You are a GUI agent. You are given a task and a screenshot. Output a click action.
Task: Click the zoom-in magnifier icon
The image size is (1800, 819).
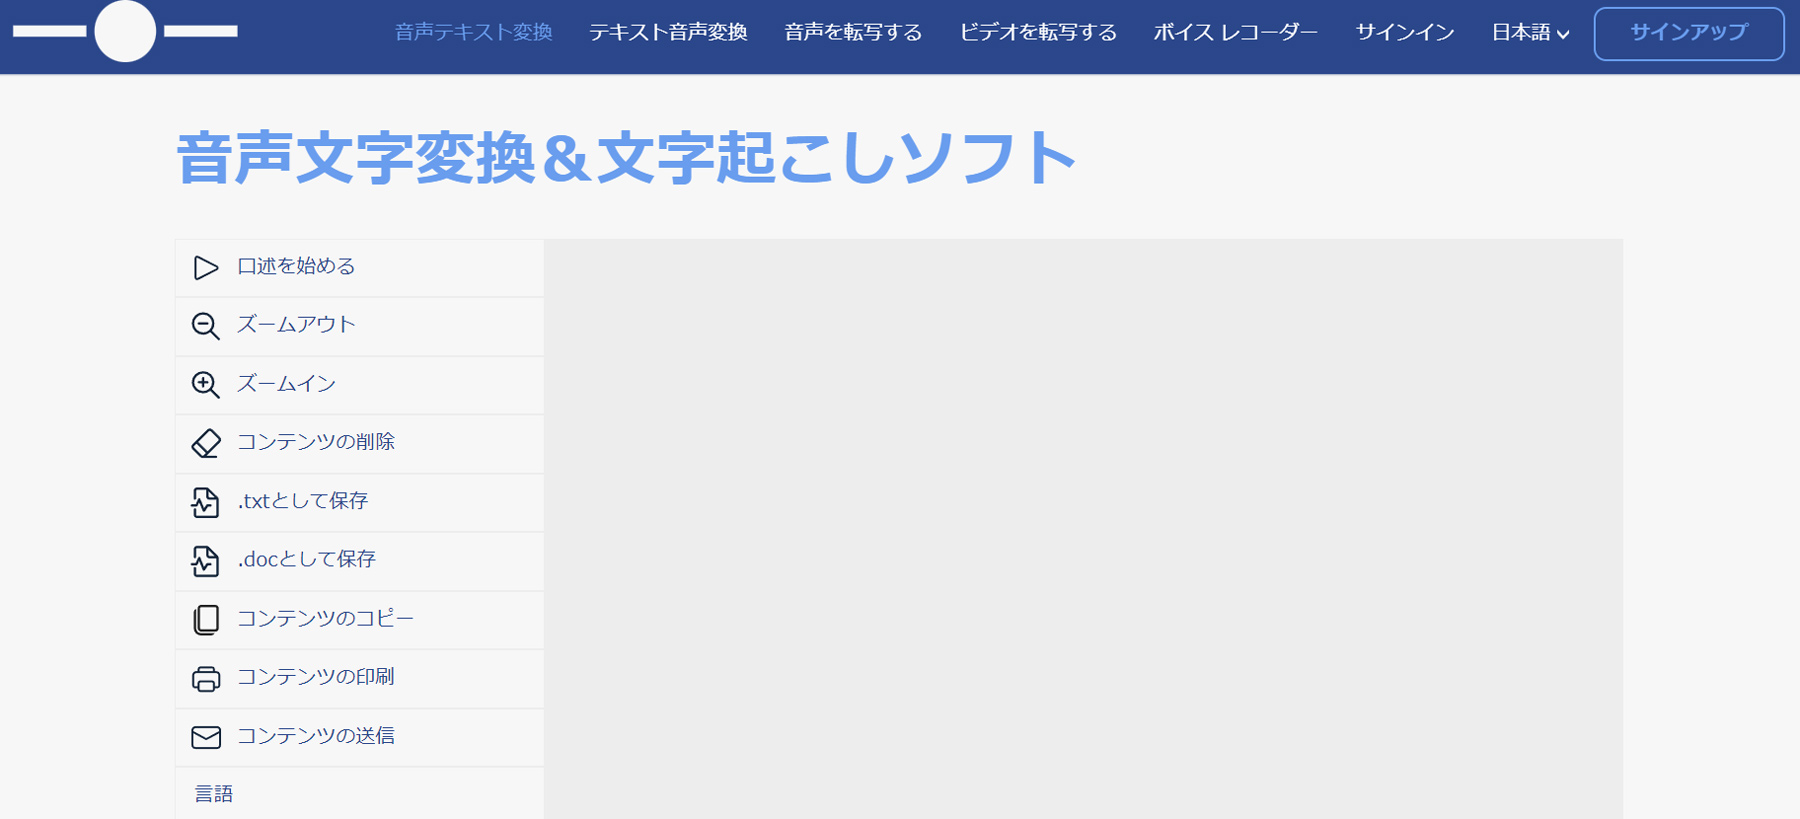coord(206,385)
